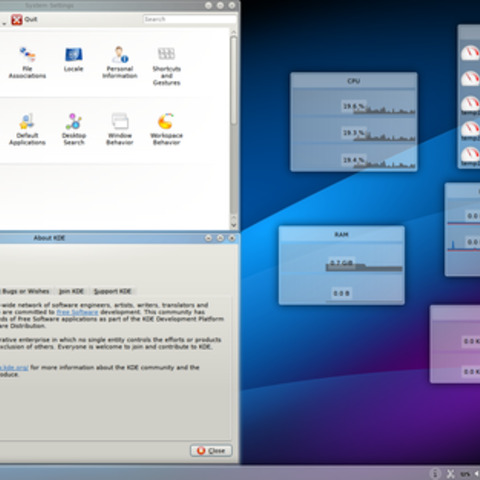This screenshot has height=480, width=480.
Task: Open Default Applications settings
Action: coord(27,129)
